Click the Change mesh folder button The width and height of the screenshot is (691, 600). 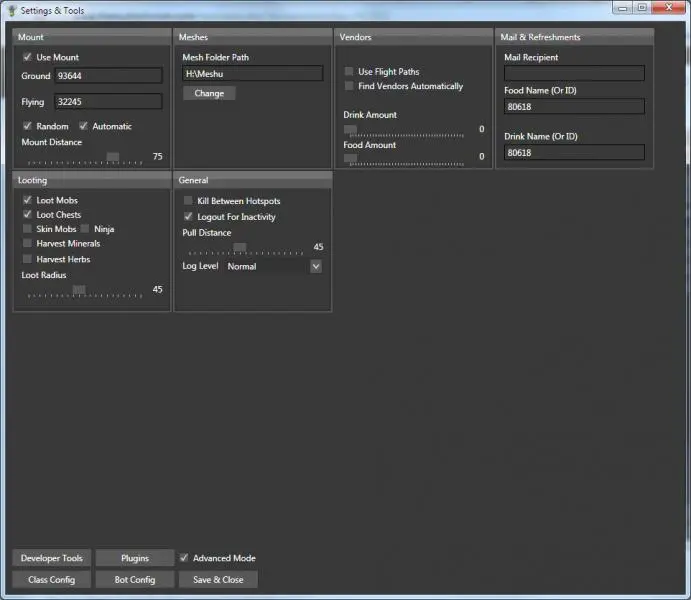[x=209, y=93]
